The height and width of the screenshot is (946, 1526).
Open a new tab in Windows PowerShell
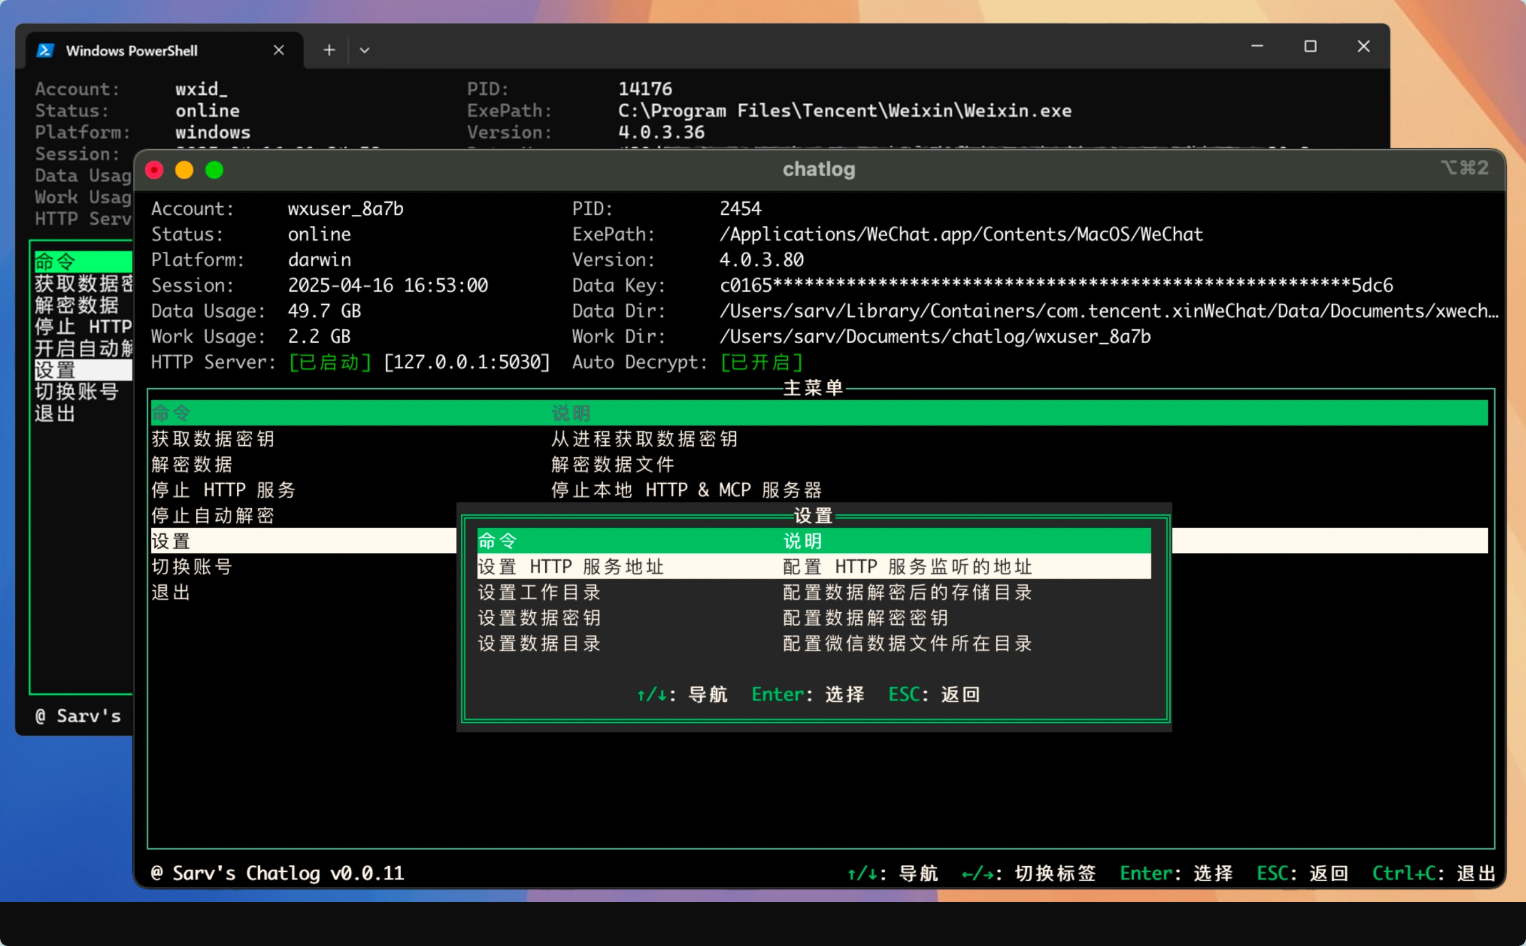coord(329,50)
